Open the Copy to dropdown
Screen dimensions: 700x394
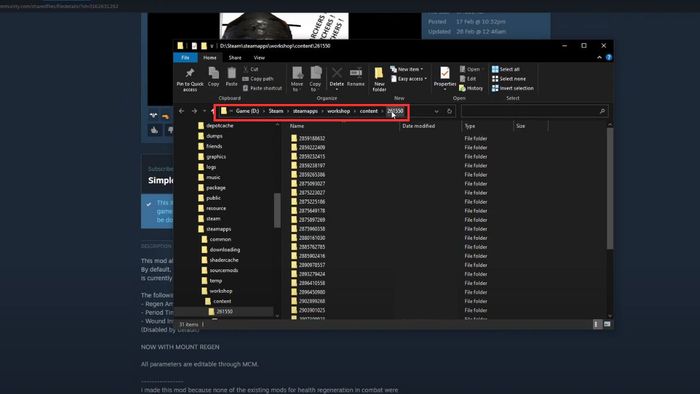pyautogui.click(x=315, y=79)
